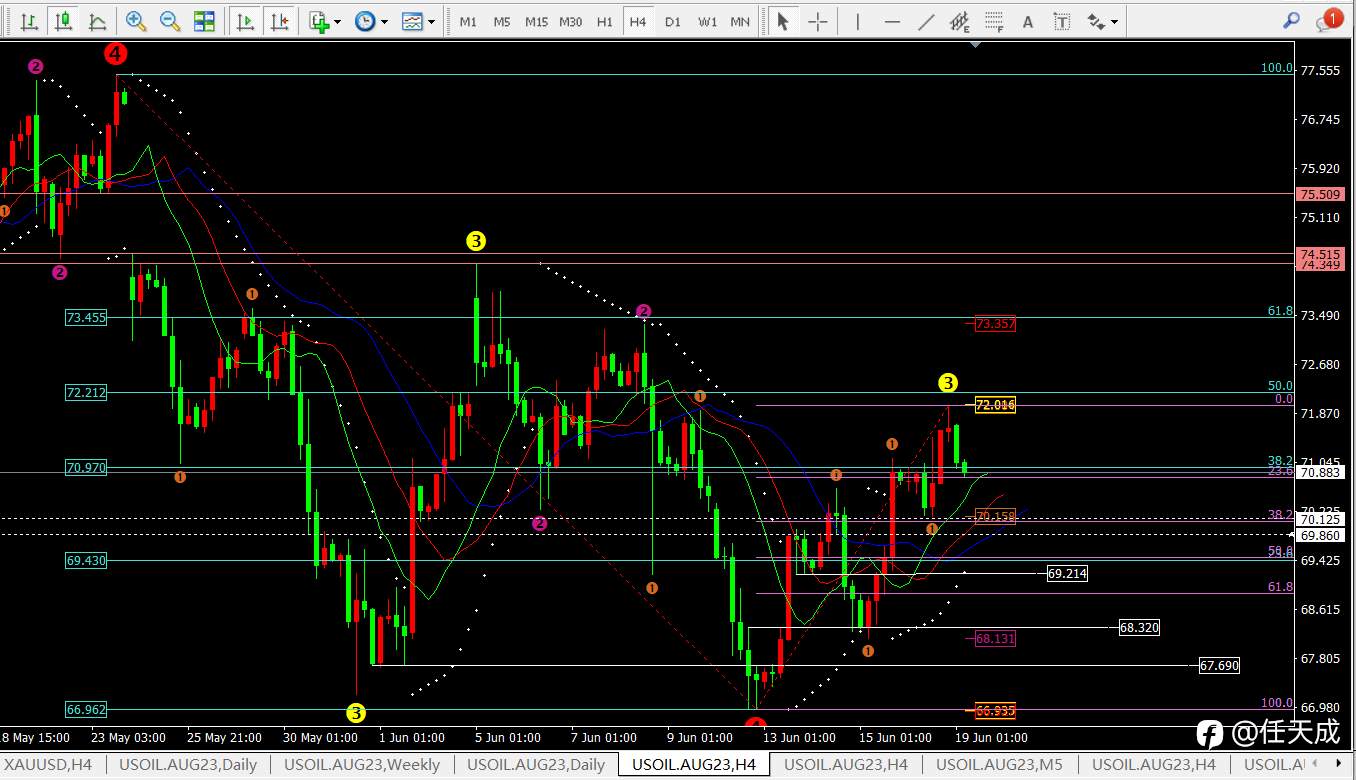The image size is (1356, 780).
Task: Click the 73.455 Fibonacci level label
Action: (86, 318)
